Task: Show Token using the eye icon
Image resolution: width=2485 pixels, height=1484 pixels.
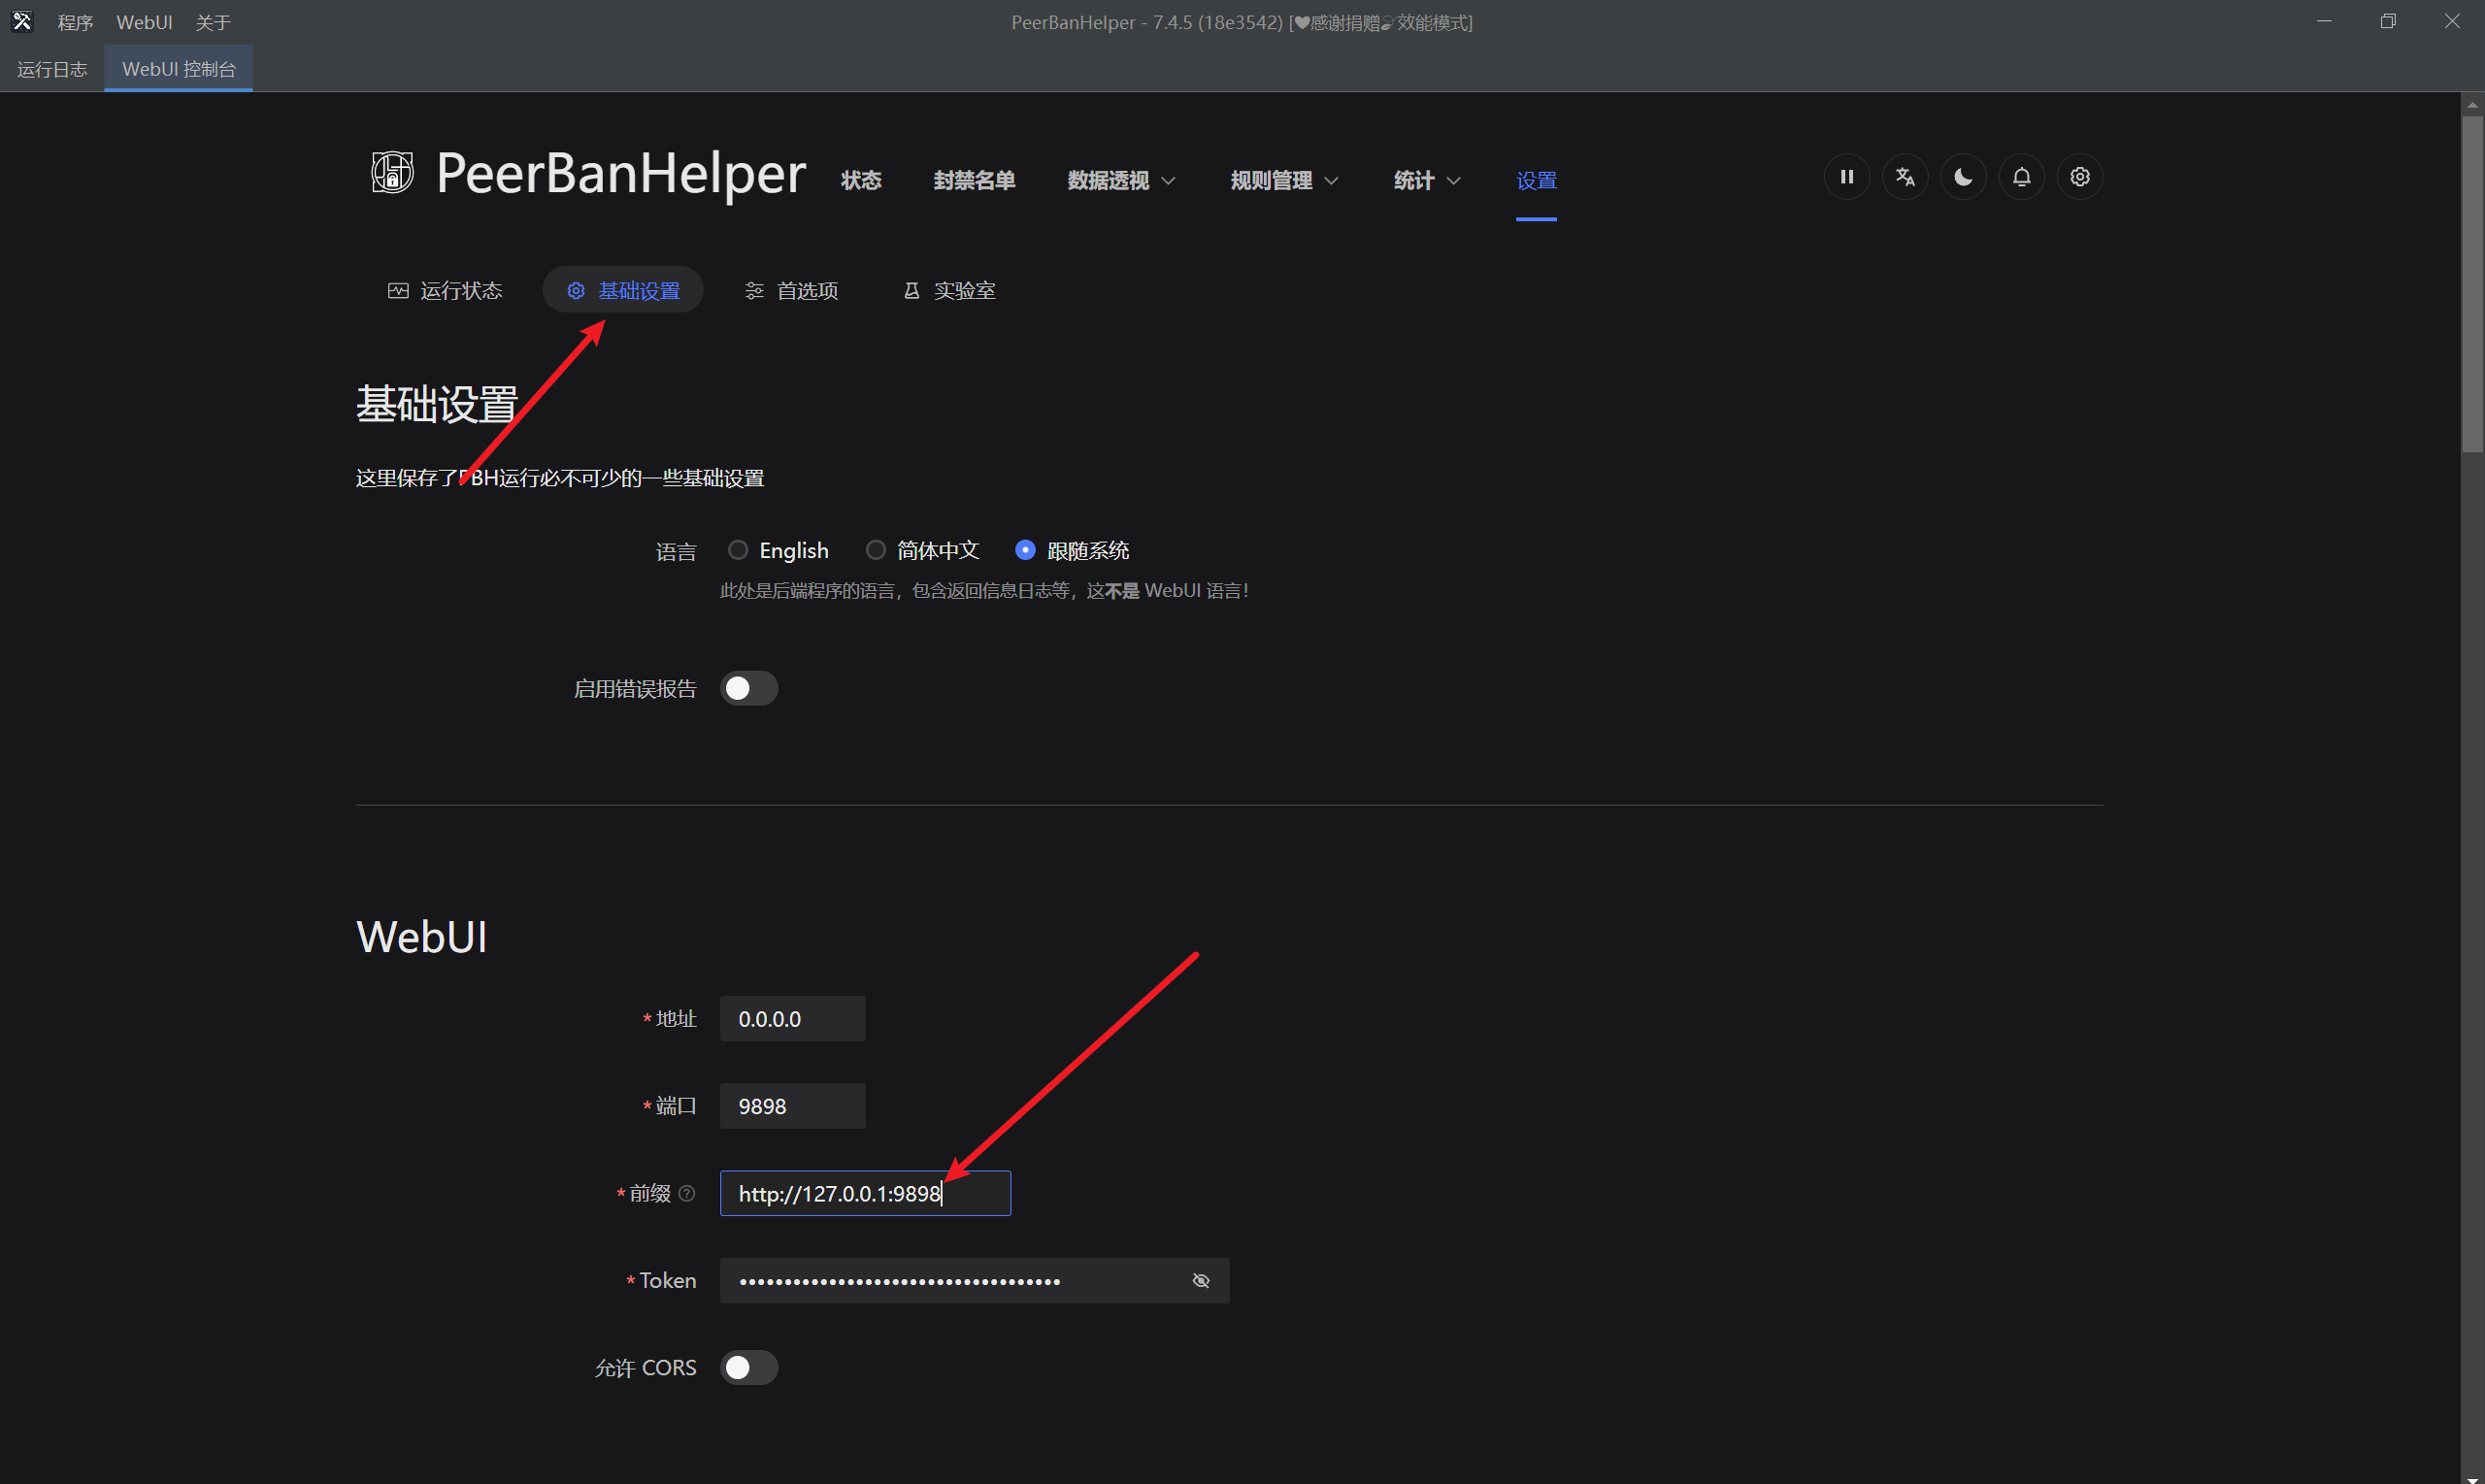Action: coord(1200,1281)
